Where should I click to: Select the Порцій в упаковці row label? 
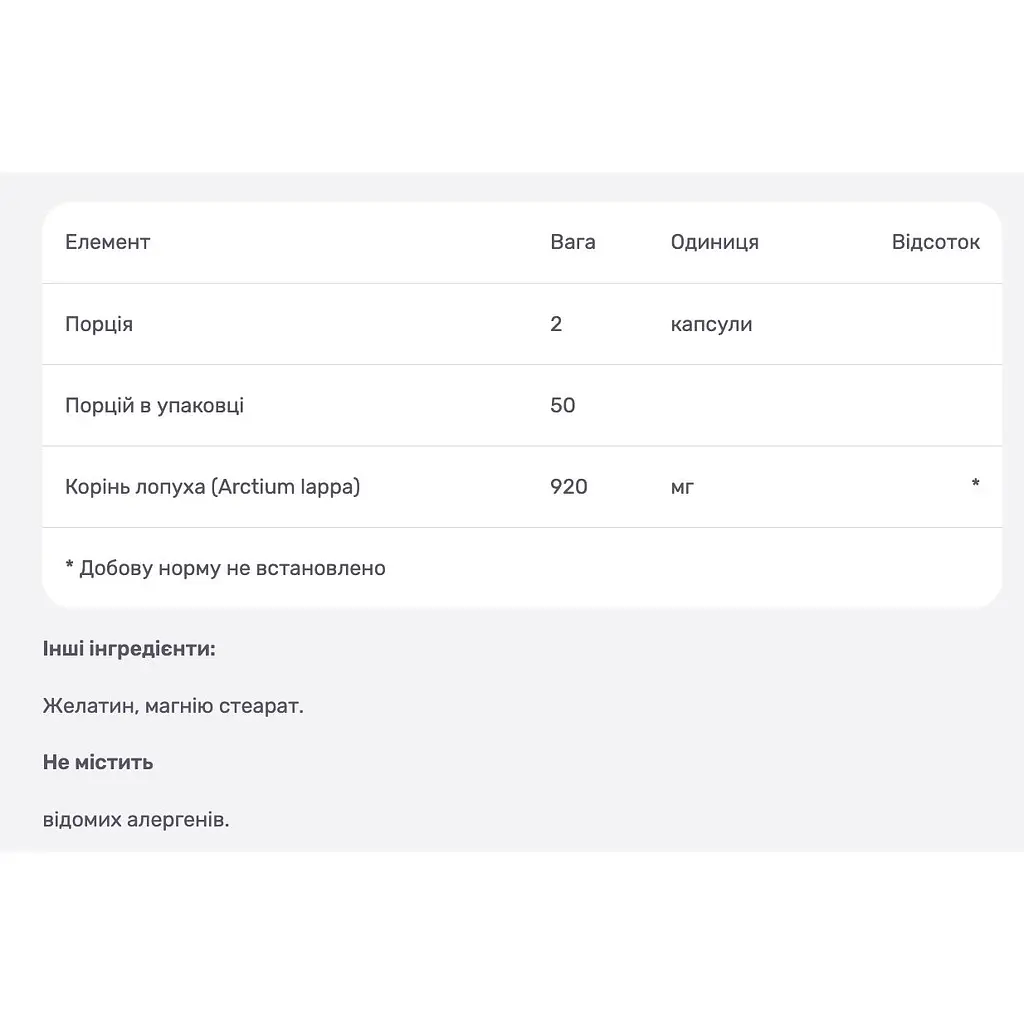(x=154, y=406)
